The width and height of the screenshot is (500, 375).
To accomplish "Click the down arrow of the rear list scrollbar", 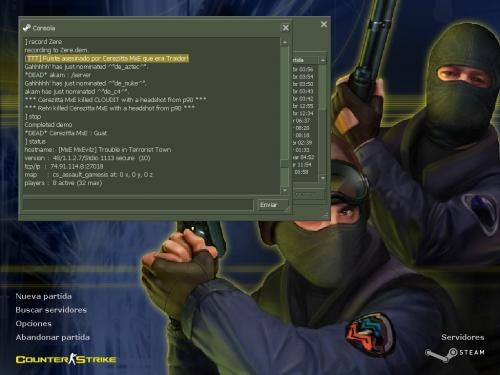I will (x=323, y=178).
